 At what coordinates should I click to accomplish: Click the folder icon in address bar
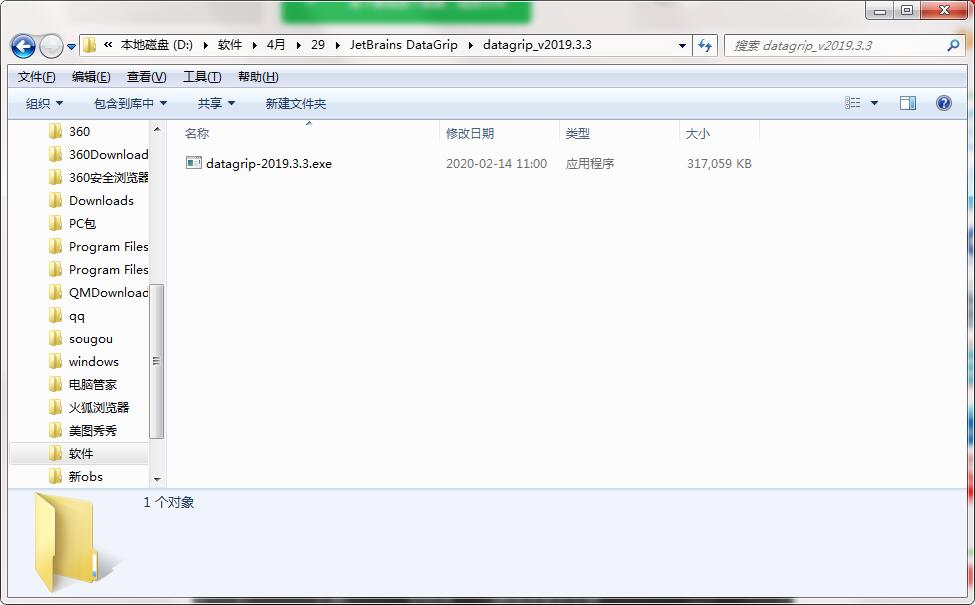90,45
